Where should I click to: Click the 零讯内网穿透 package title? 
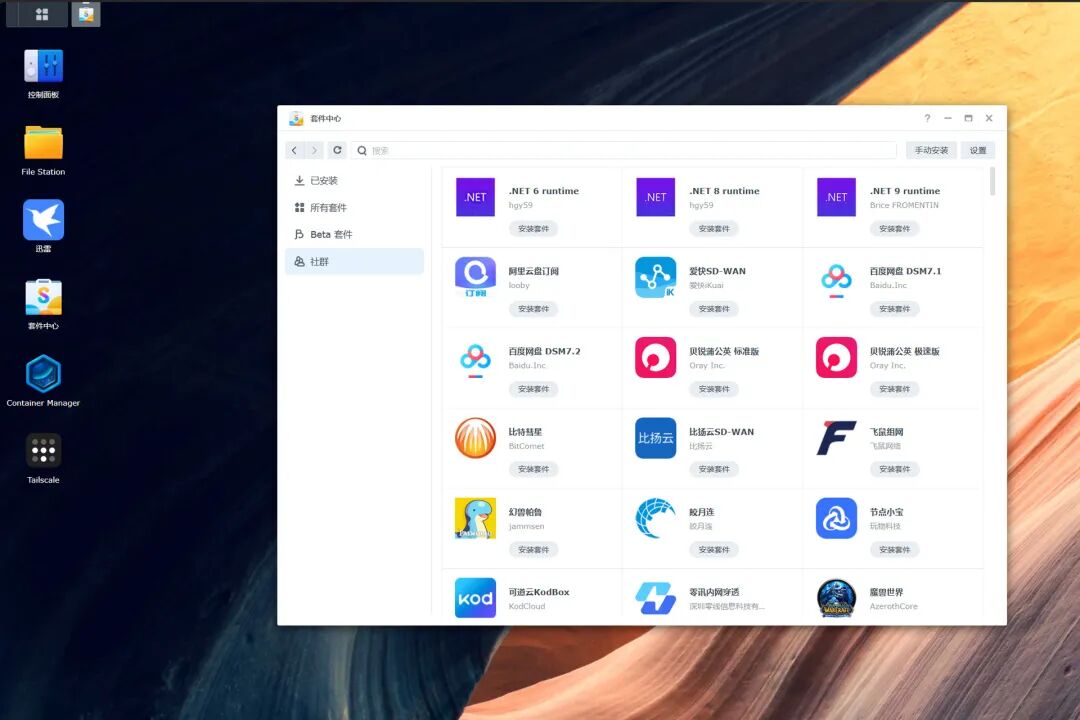tap(714, 592)
